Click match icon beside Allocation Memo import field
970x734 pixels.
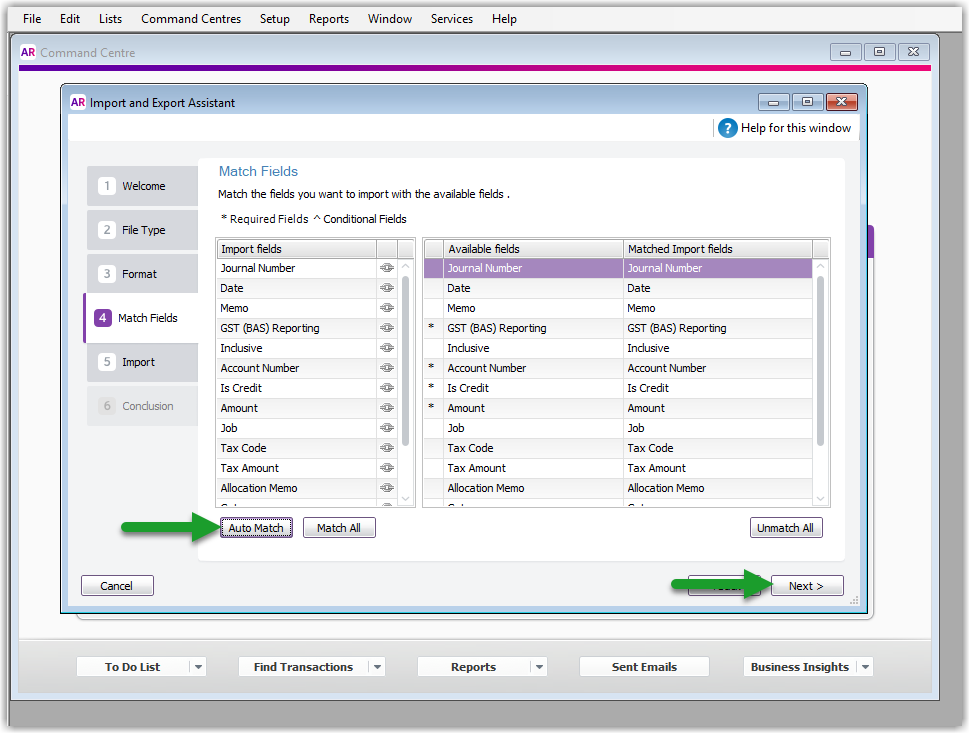click(x=387, y=488)
